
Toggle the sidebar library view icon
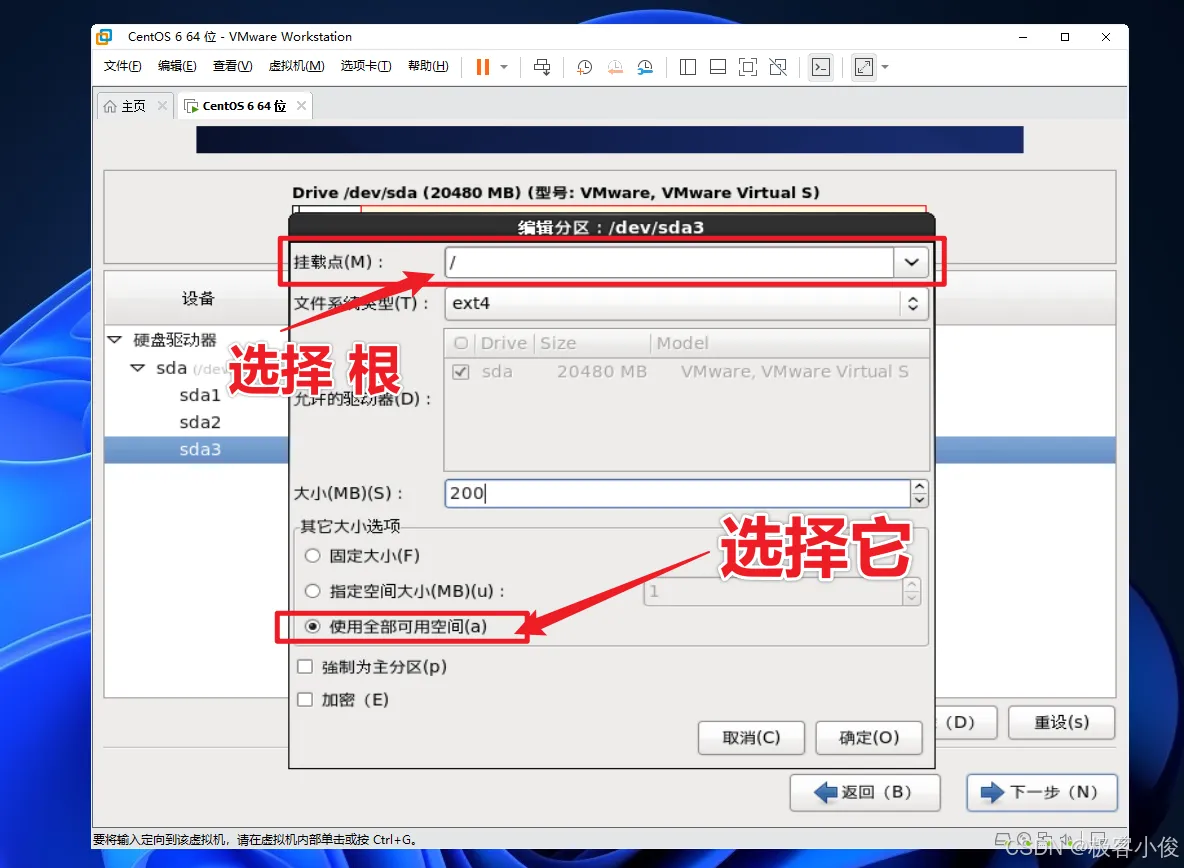[x=687, y=67]
